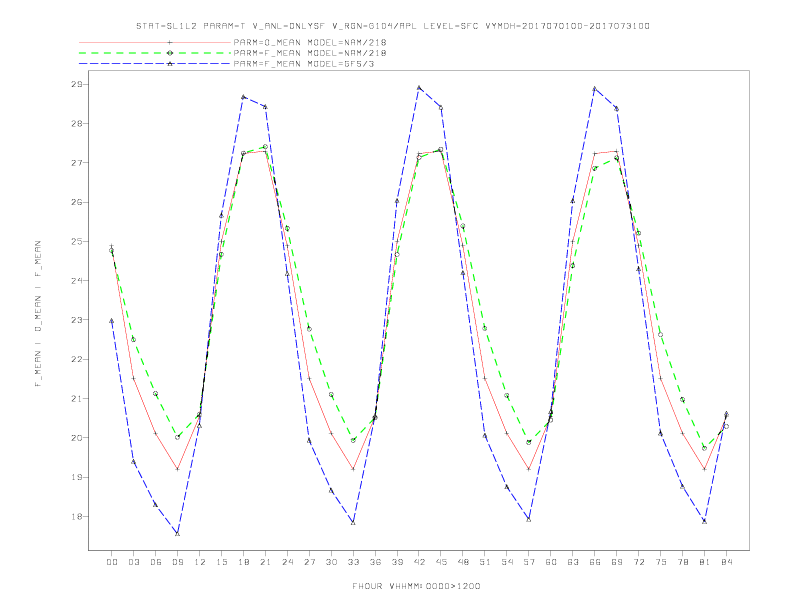
Task: Click the y-axis tick value 23
Action: [x=77, y=320]
